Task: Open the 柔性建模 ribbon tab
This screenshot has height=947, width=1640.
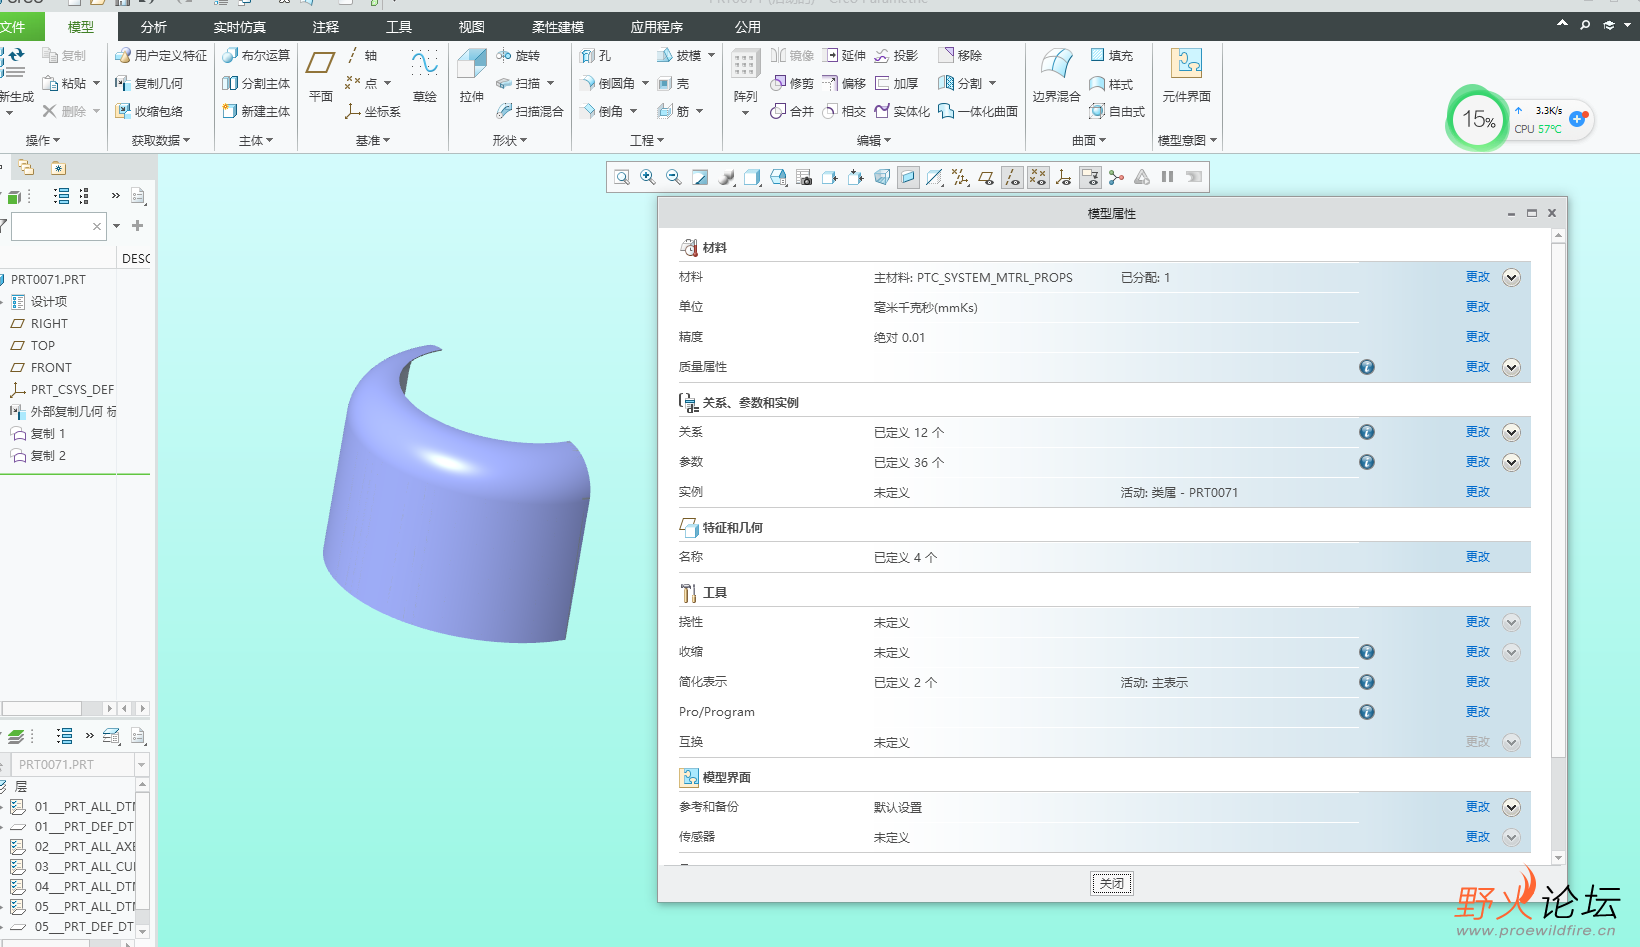Action: pos(558,27)
